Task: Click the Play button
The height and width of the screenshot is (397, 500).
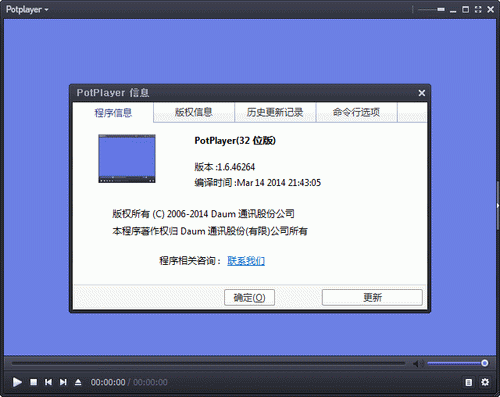Action: [x=17, y=382]
